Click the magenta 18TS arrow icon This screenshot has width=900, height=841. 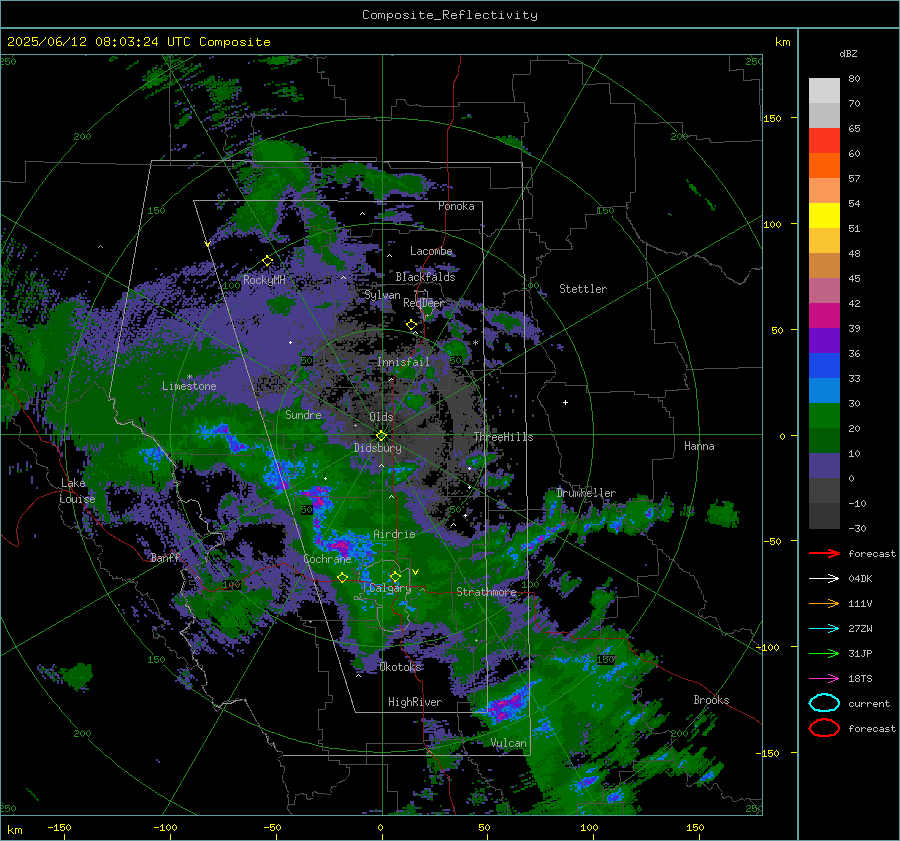(x=824, y=679)
